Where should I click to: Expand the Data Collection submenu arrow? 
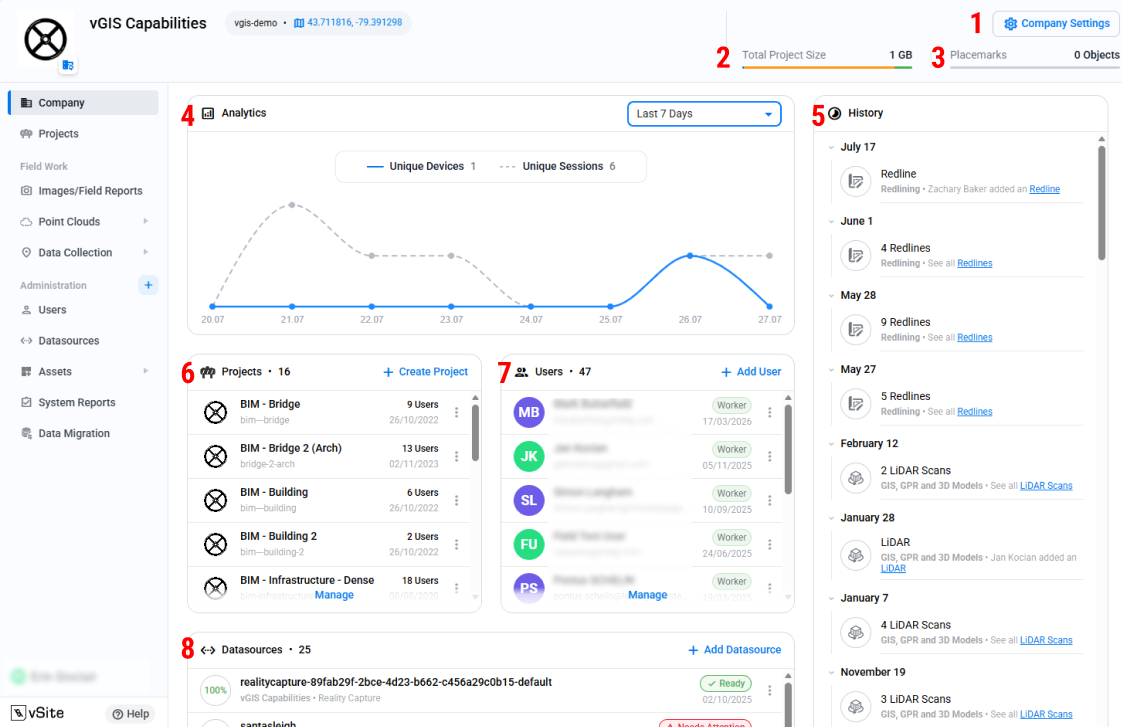(146, 252)
